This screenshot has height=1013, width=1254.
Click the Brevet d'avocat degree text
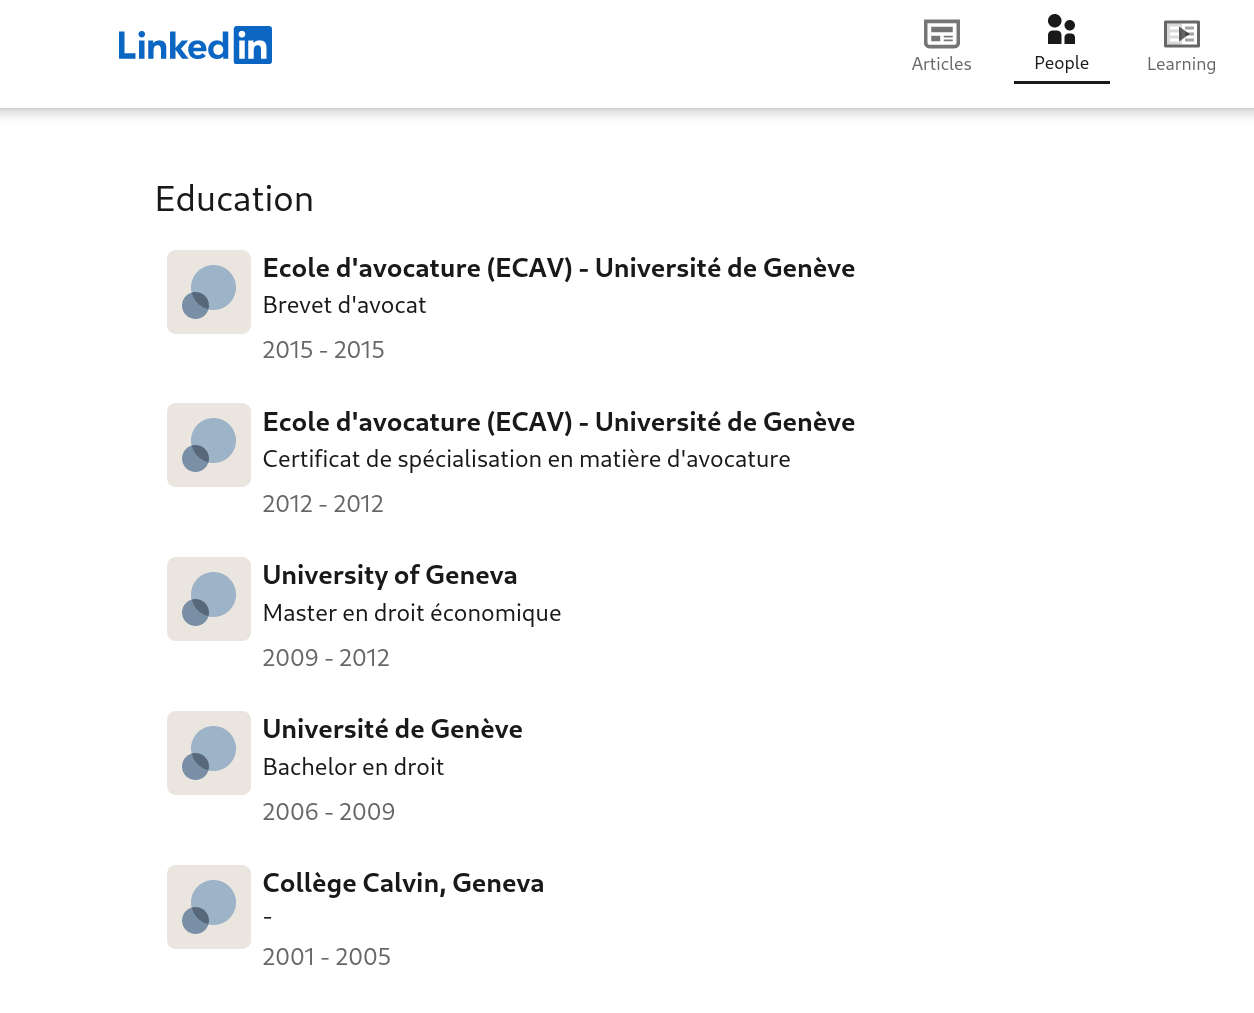(x=344, y=305)
